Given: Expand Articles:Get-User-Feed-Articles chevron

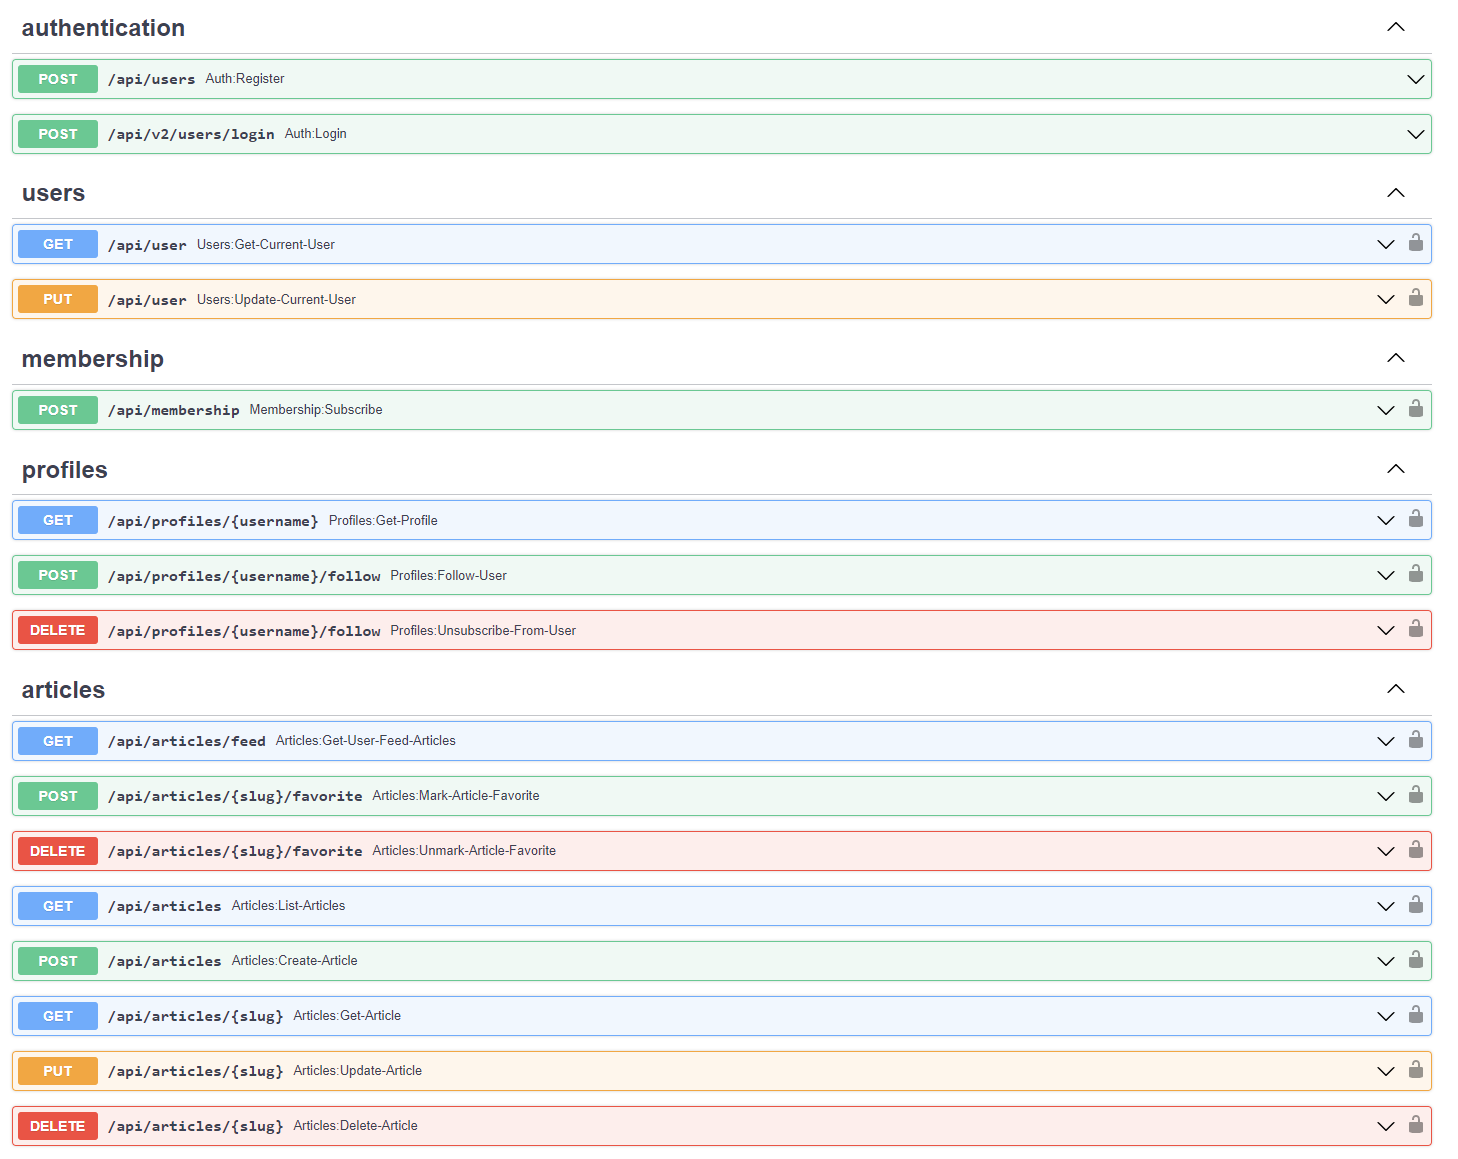Looking at the screenshot, I should point(1386,741).
